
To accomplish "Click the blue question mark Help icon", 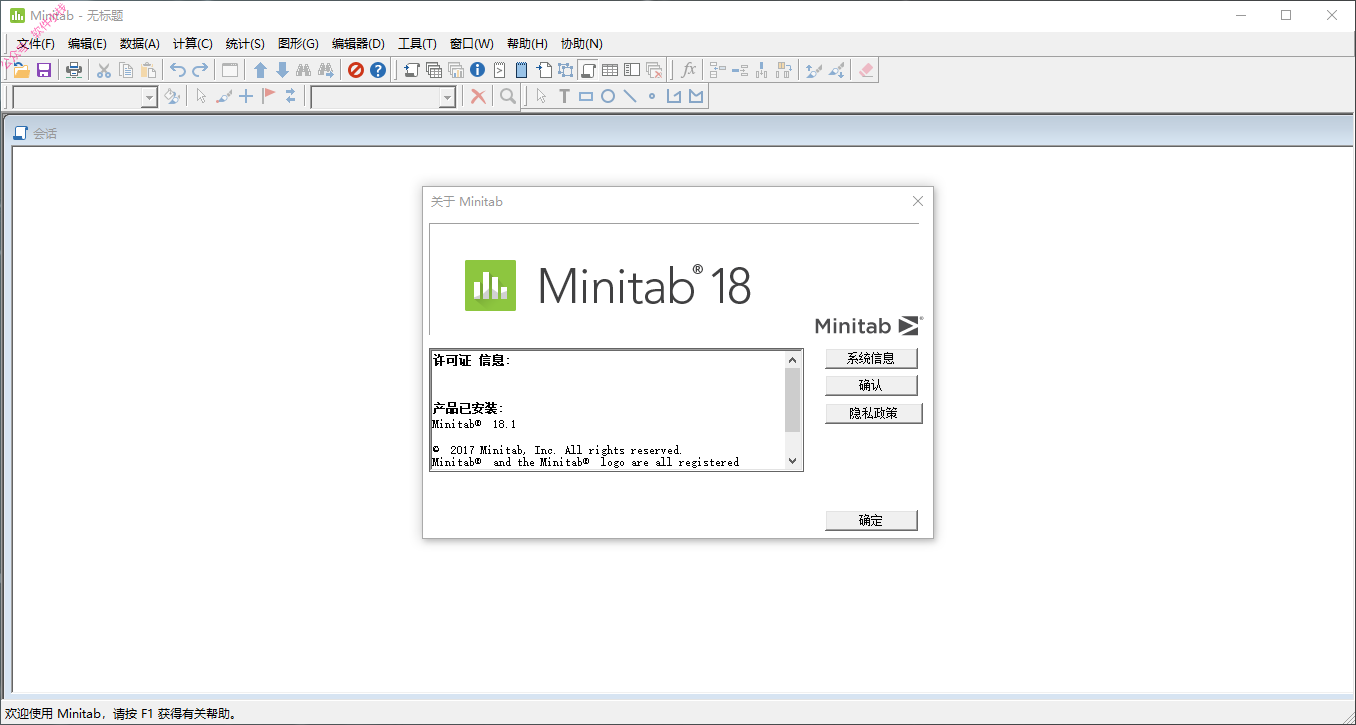I will point(378,70).
